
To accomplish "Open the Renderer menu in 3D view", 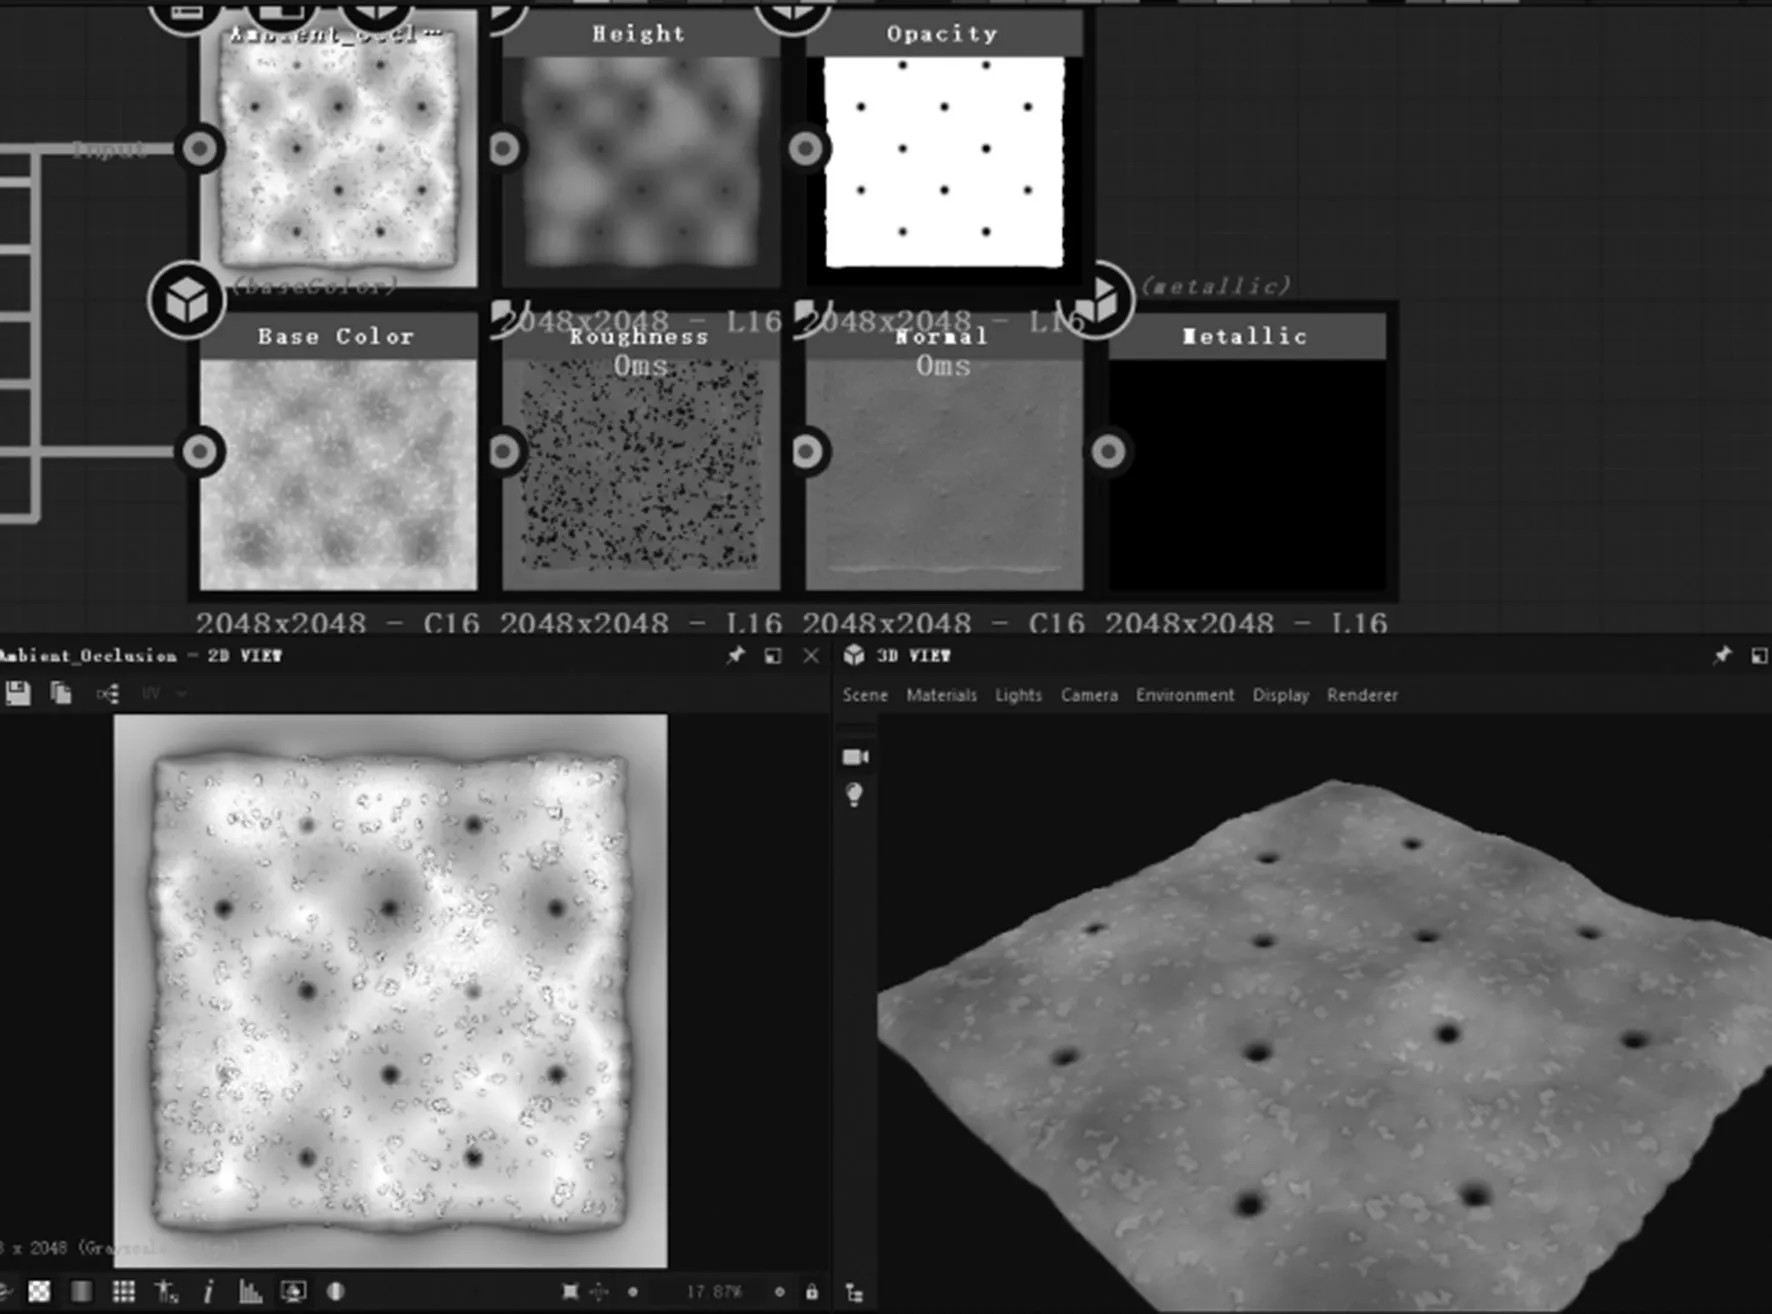I will 1362,695.
